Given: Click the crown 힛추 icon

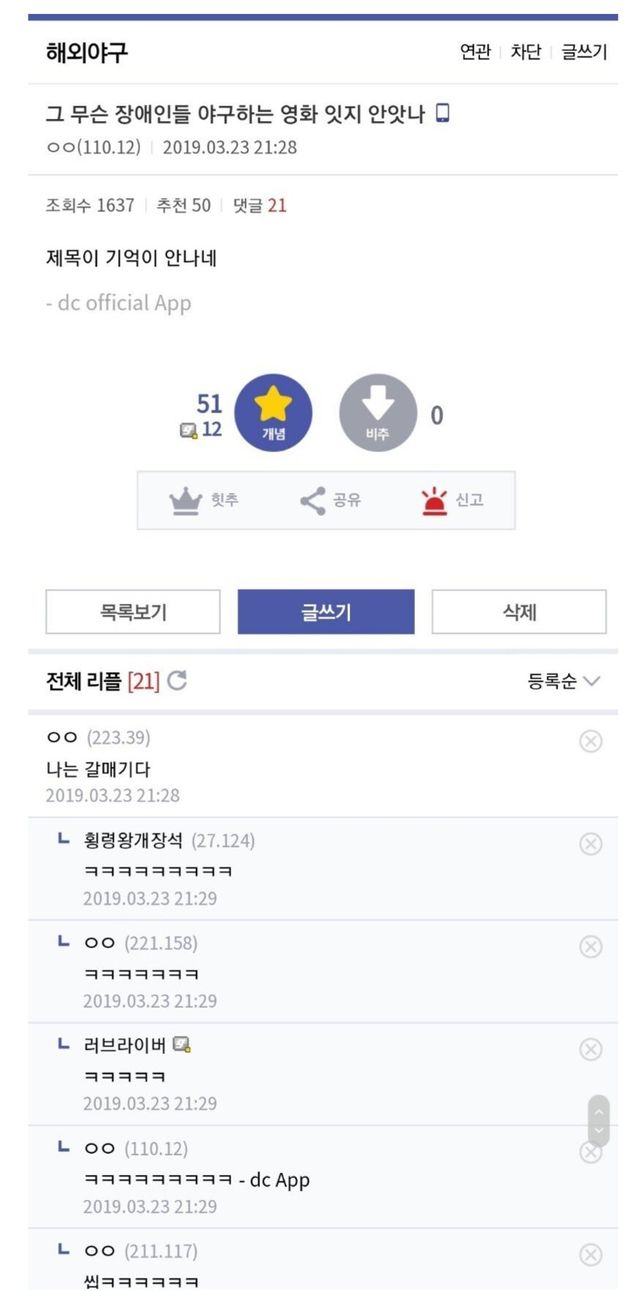Looking at the screenshot, I should 185,500.
